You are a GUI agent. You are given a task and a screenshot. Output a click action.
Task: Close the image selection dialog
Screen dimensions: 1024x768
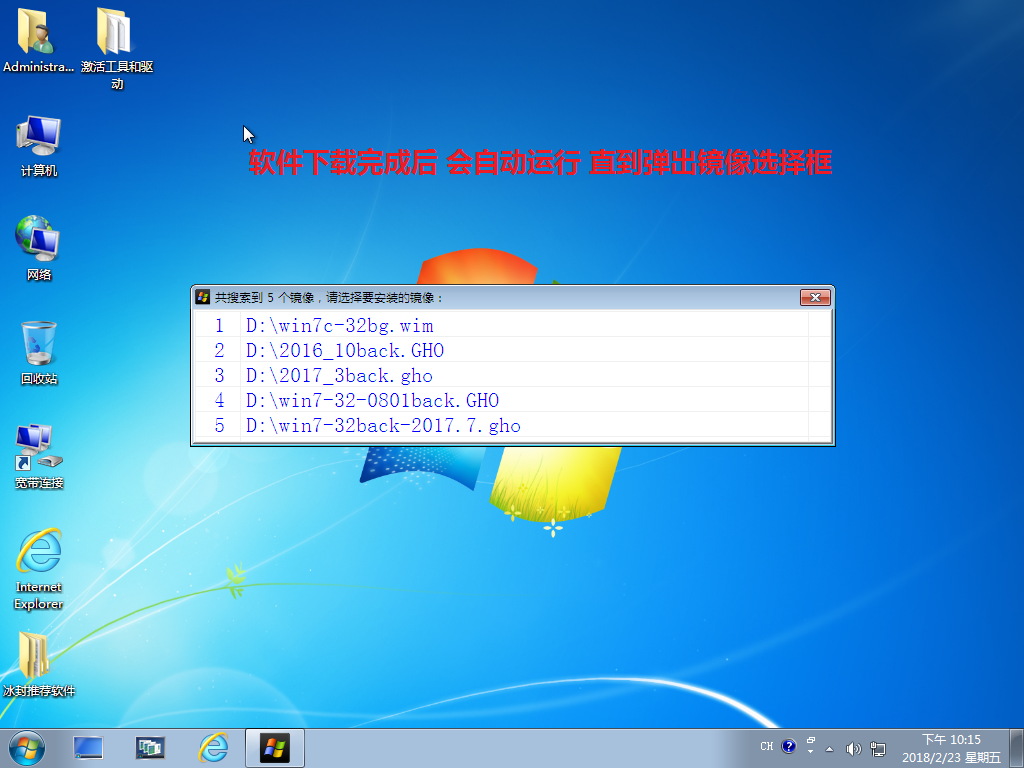(x=815, y=297)
